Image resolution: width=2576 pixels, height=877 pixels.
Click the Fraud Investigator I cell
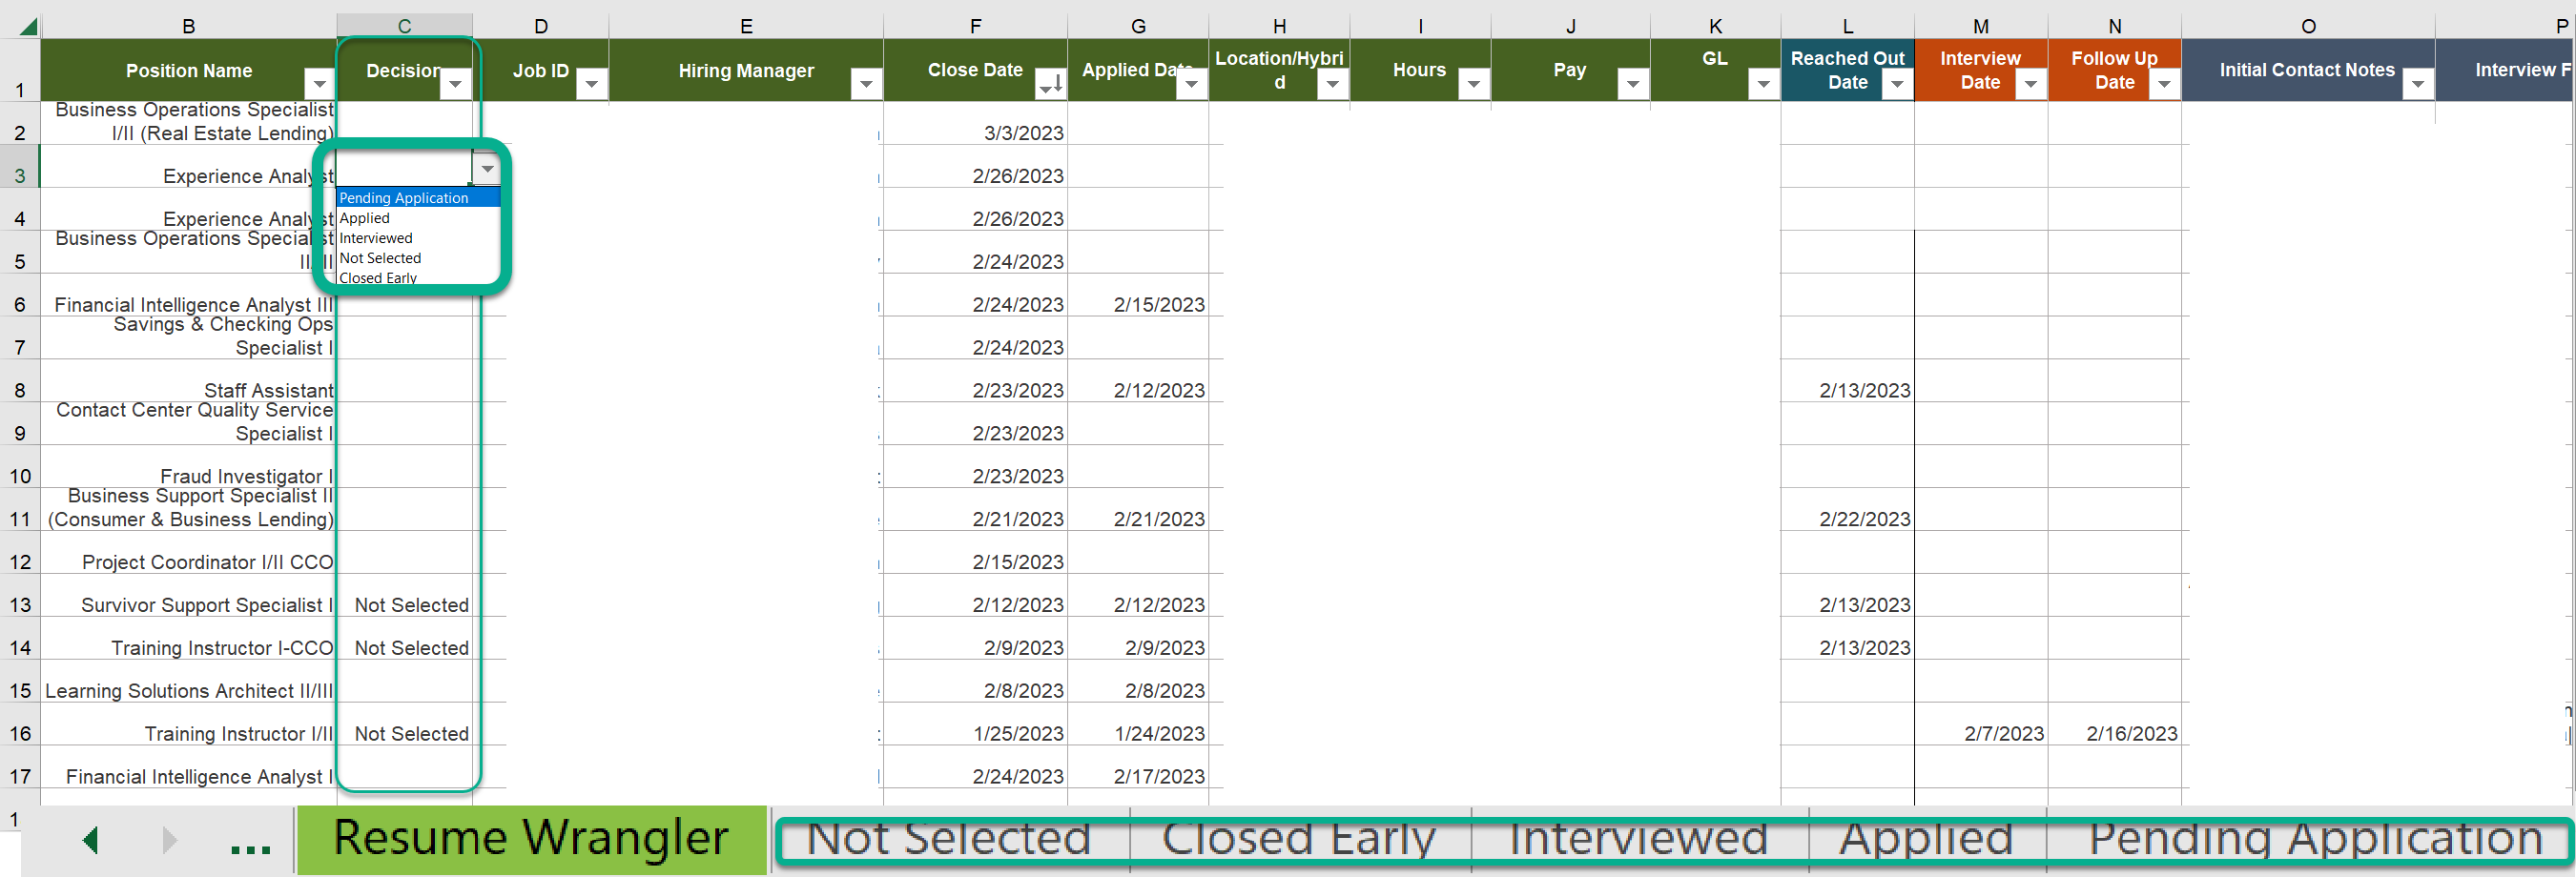pyautogui.click(x=188, y=467)
